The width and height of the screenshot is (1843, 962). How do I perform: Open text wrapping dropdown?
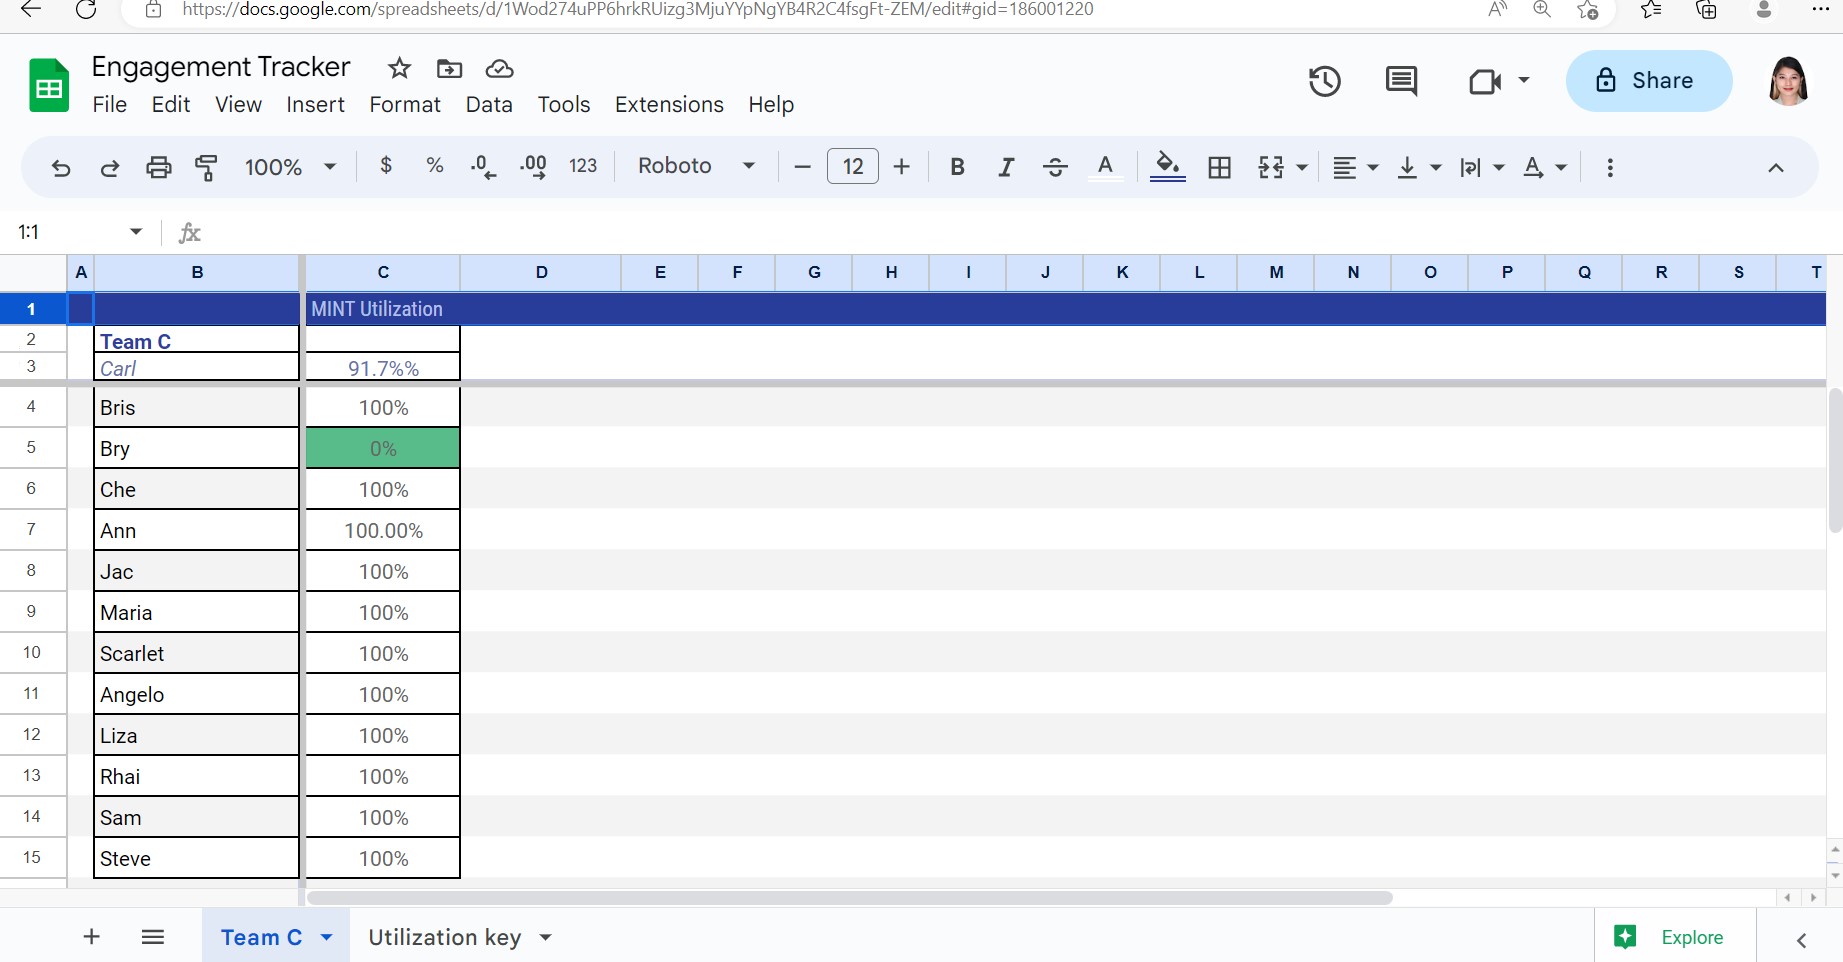coord(1482,167)
